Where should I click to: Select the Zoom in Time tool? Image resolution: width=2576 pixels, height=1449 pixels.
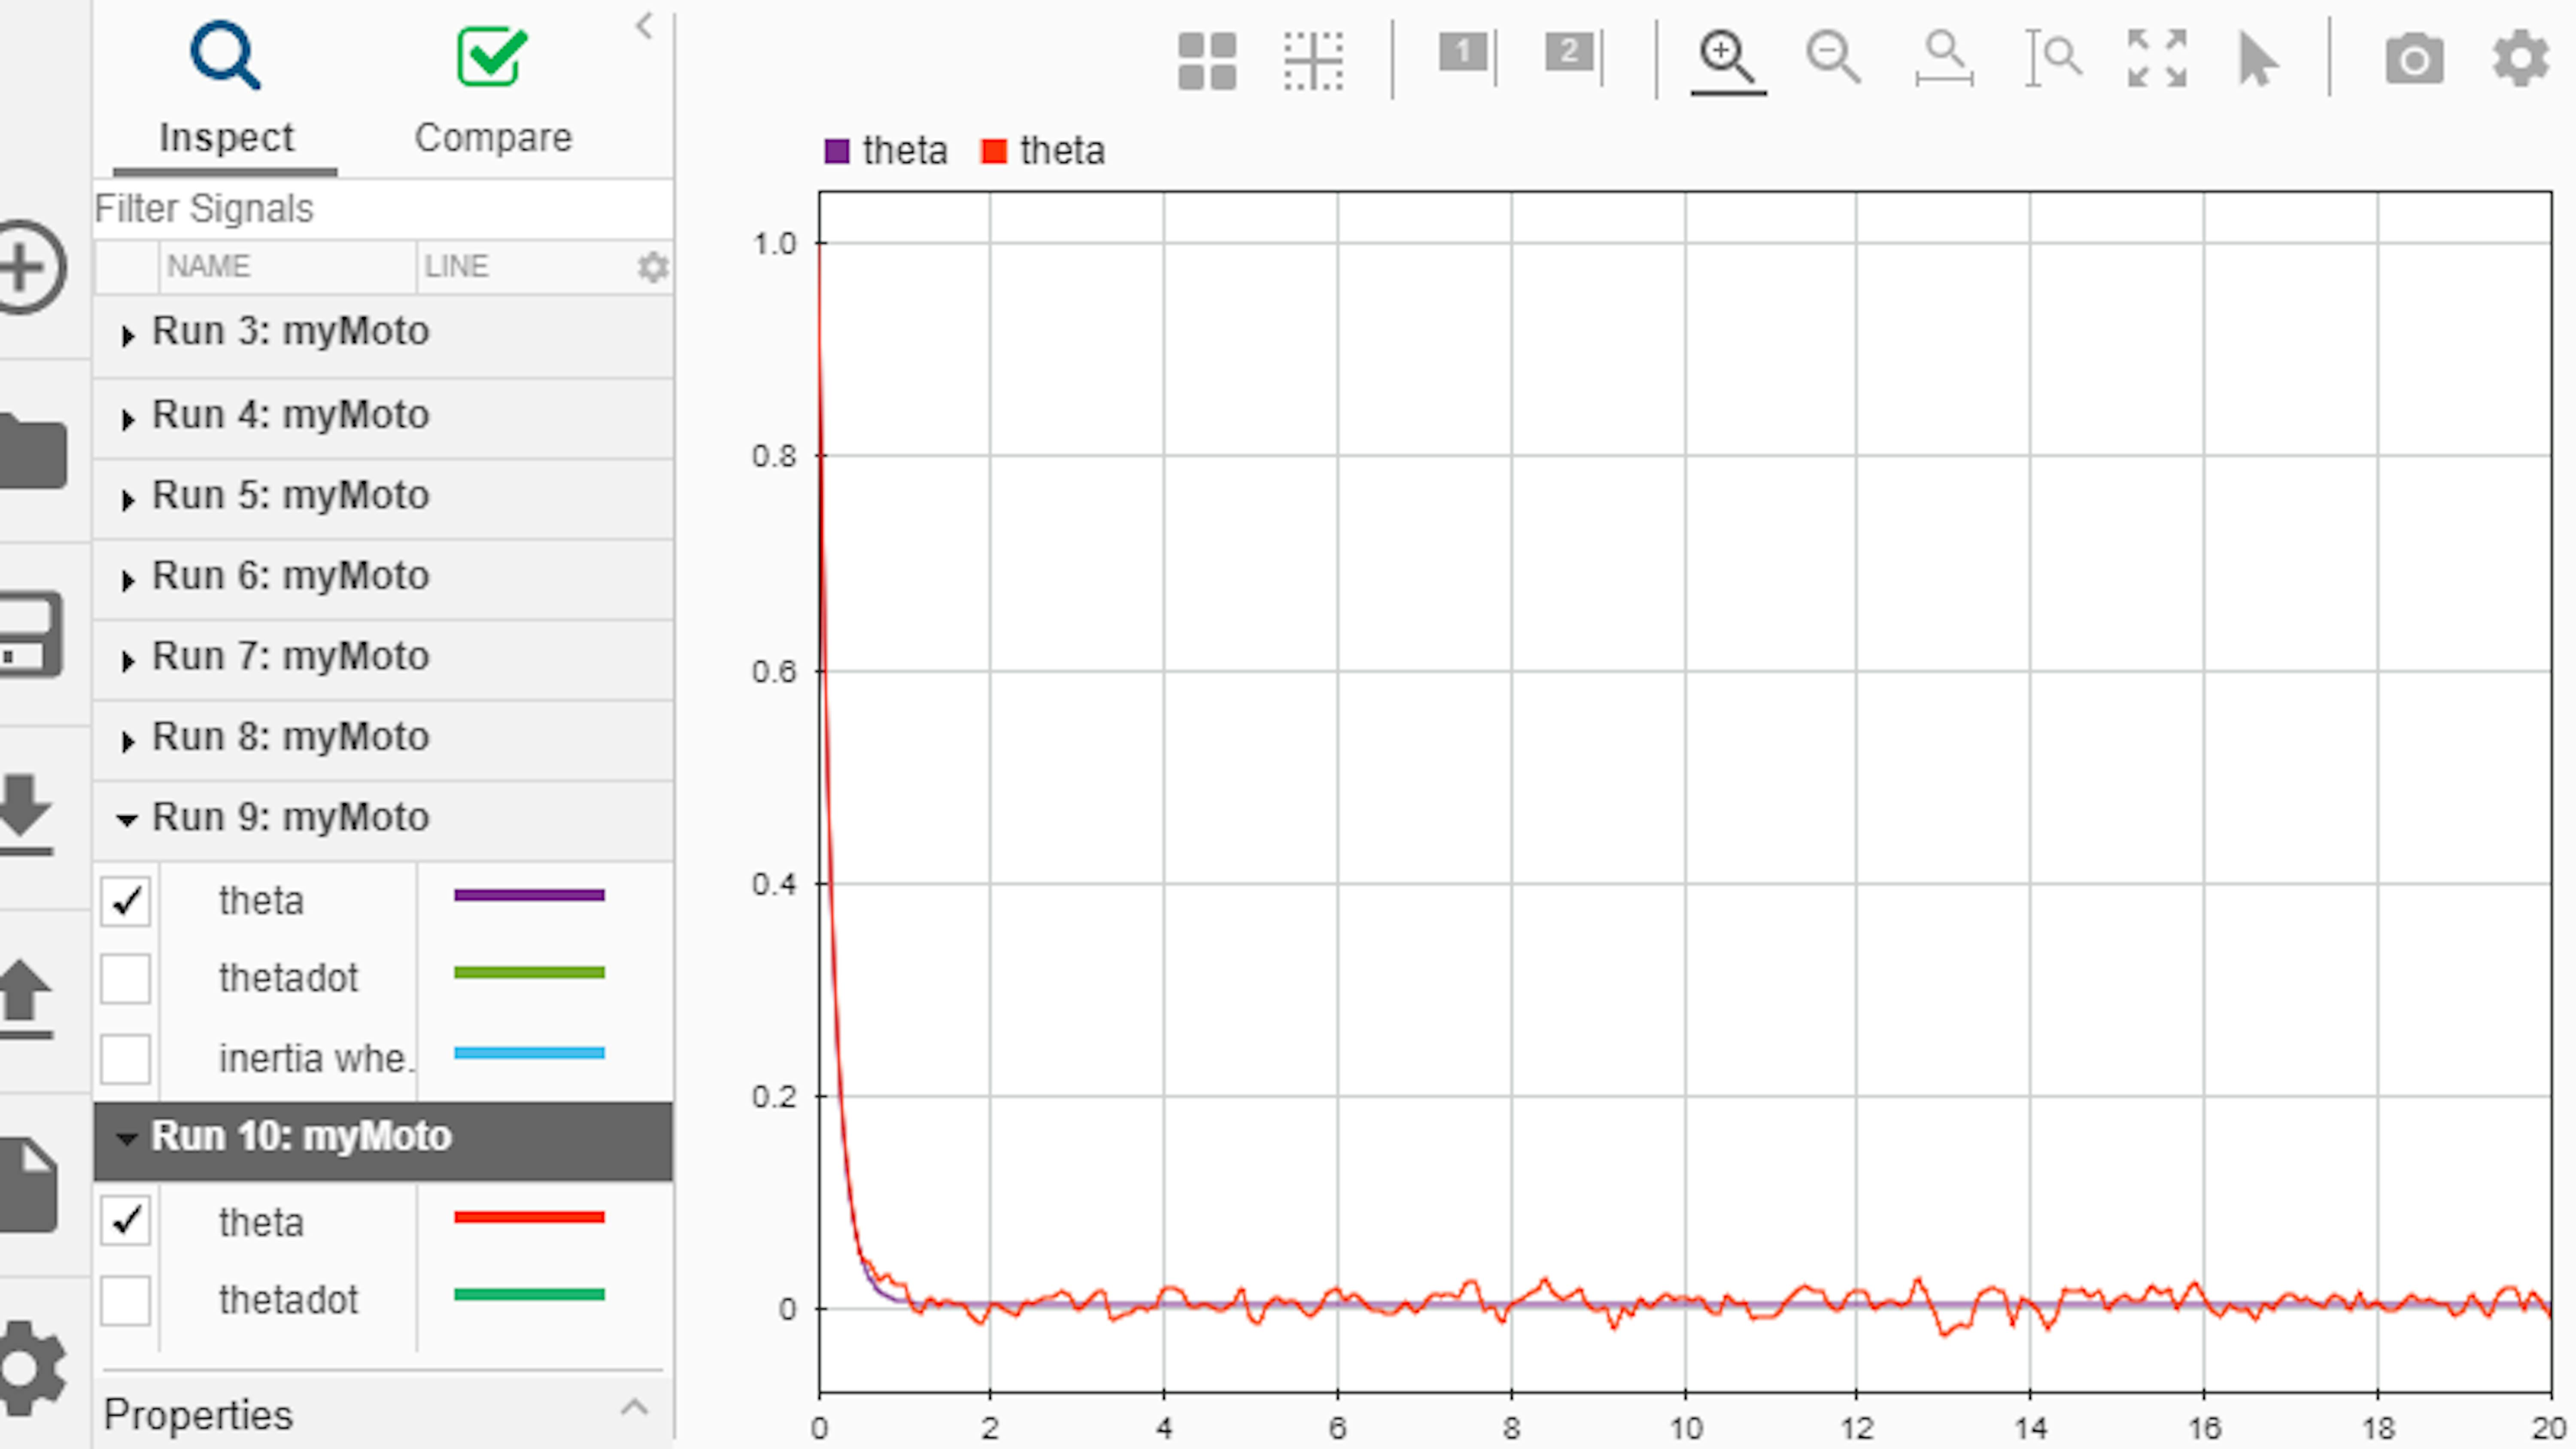(1944, 58)
